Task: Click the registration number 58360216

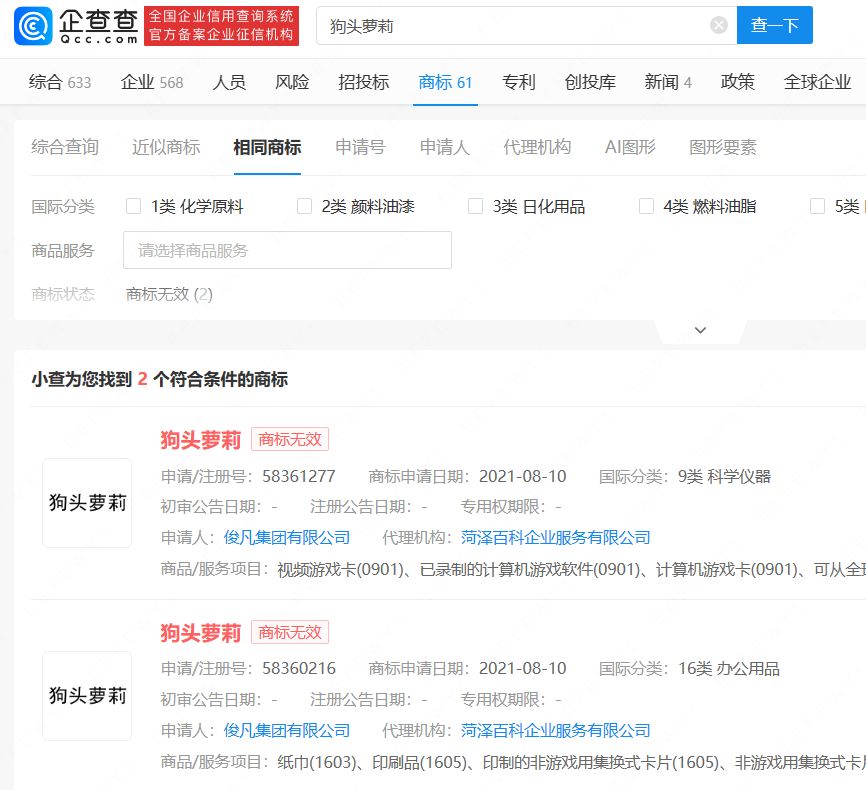Action: [299, 668]
